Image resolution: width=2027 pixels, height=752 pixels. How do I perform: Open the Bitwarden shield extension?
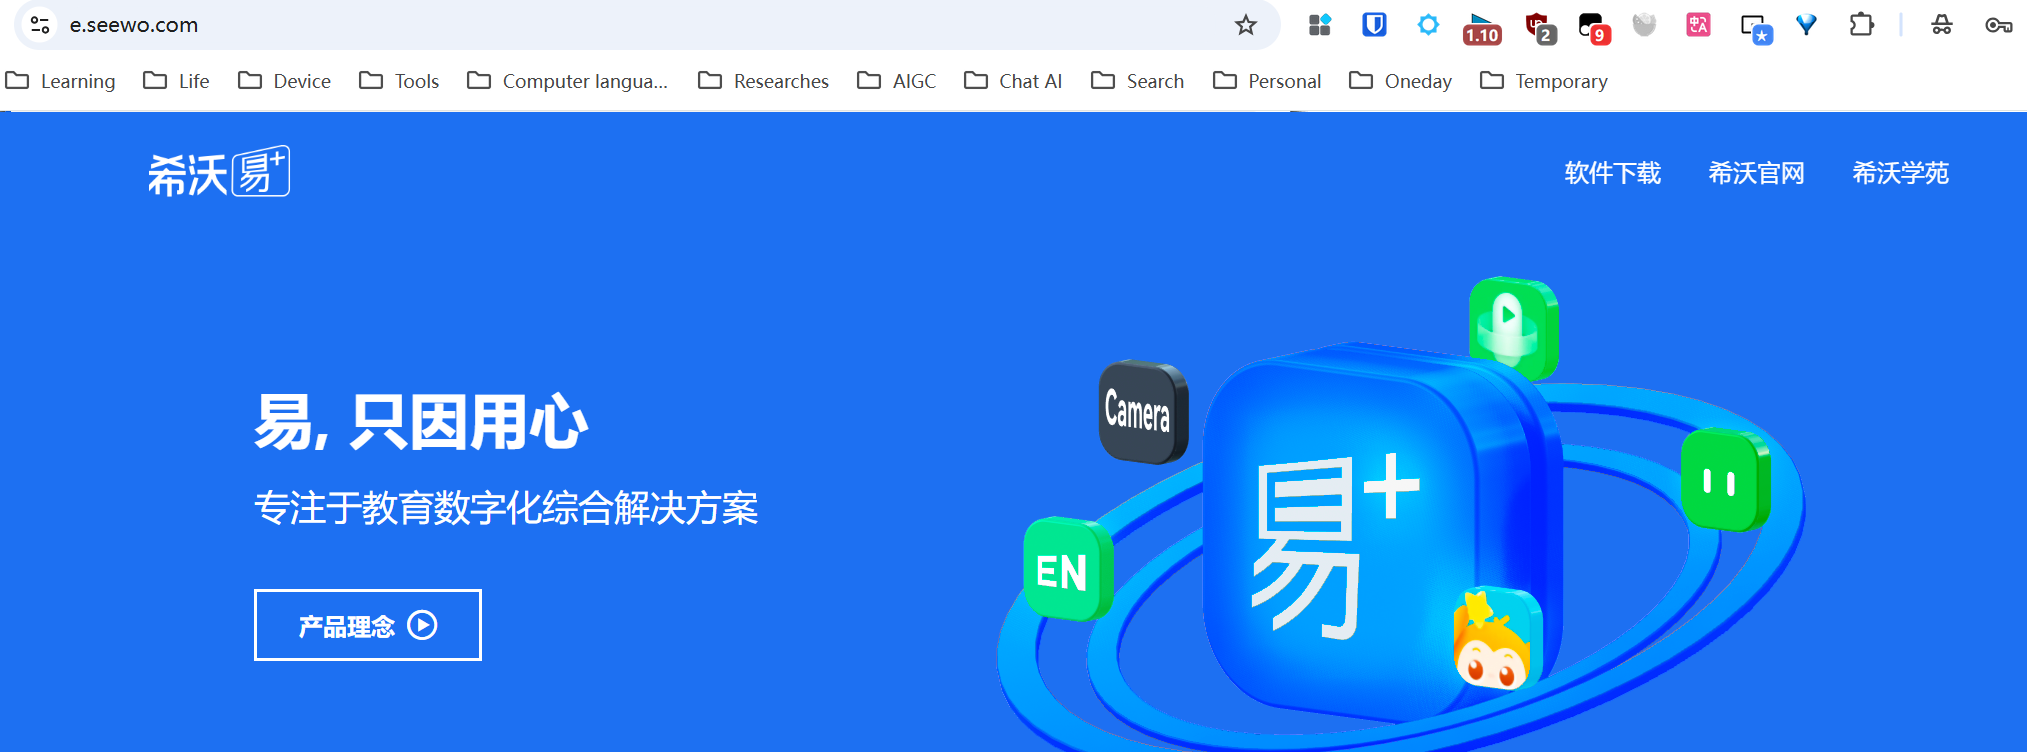pos(1374,25)
